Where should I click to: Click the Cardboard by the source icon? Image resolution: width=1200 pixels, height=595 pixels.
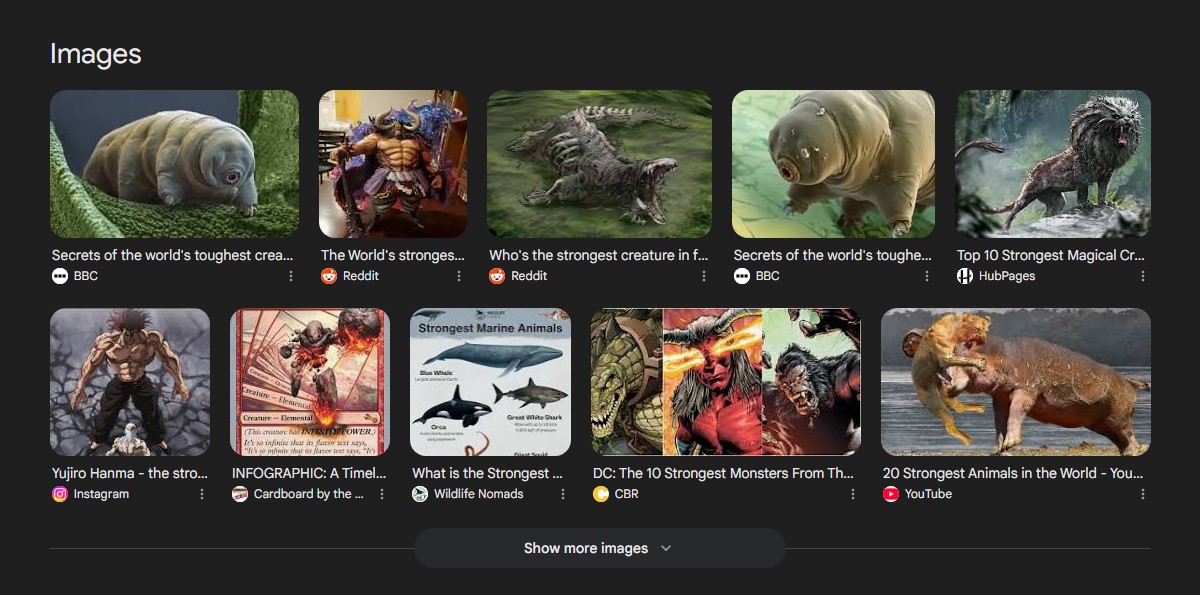coord(240,494)
